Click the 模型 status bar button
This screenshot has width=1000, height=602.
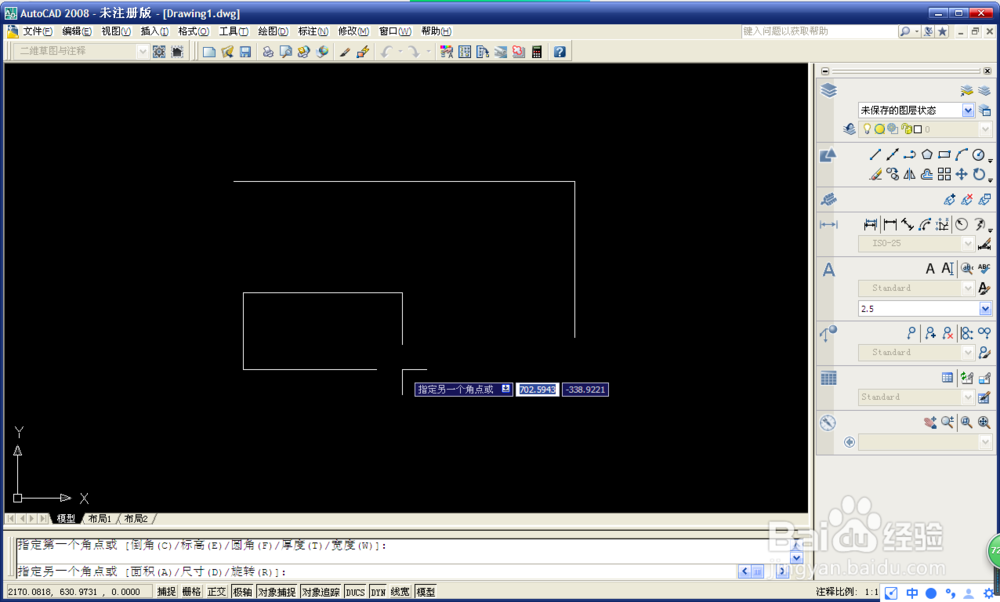(x=425, y=592)
